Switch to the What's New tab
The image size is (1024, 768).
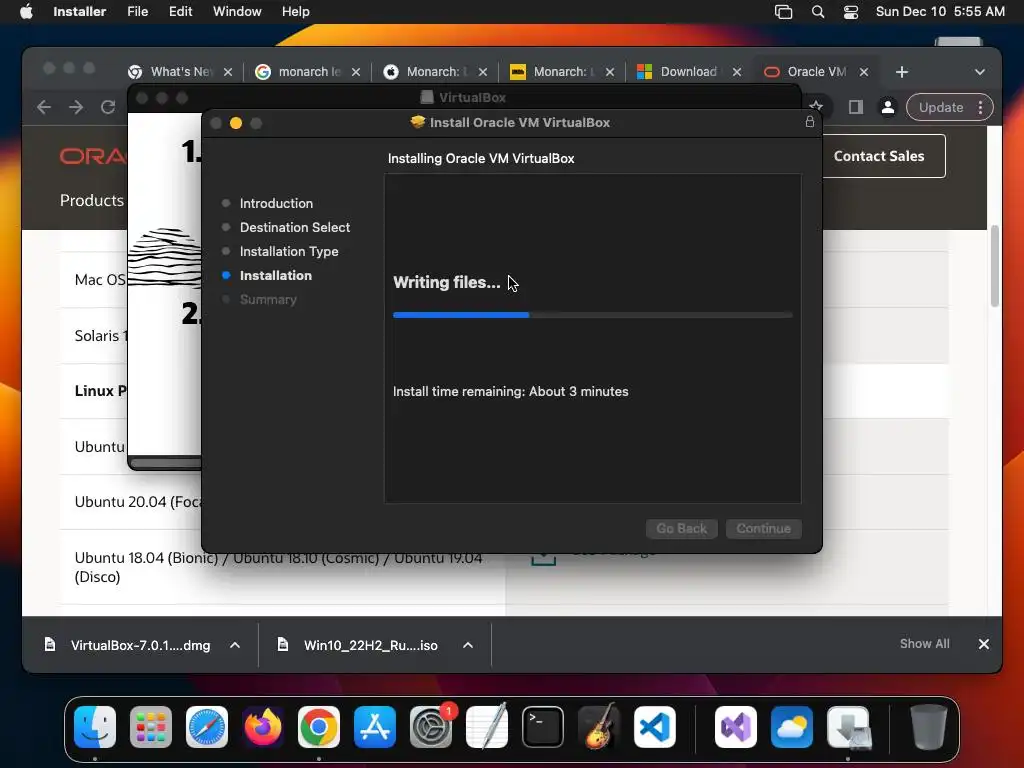tap(180, 72)
